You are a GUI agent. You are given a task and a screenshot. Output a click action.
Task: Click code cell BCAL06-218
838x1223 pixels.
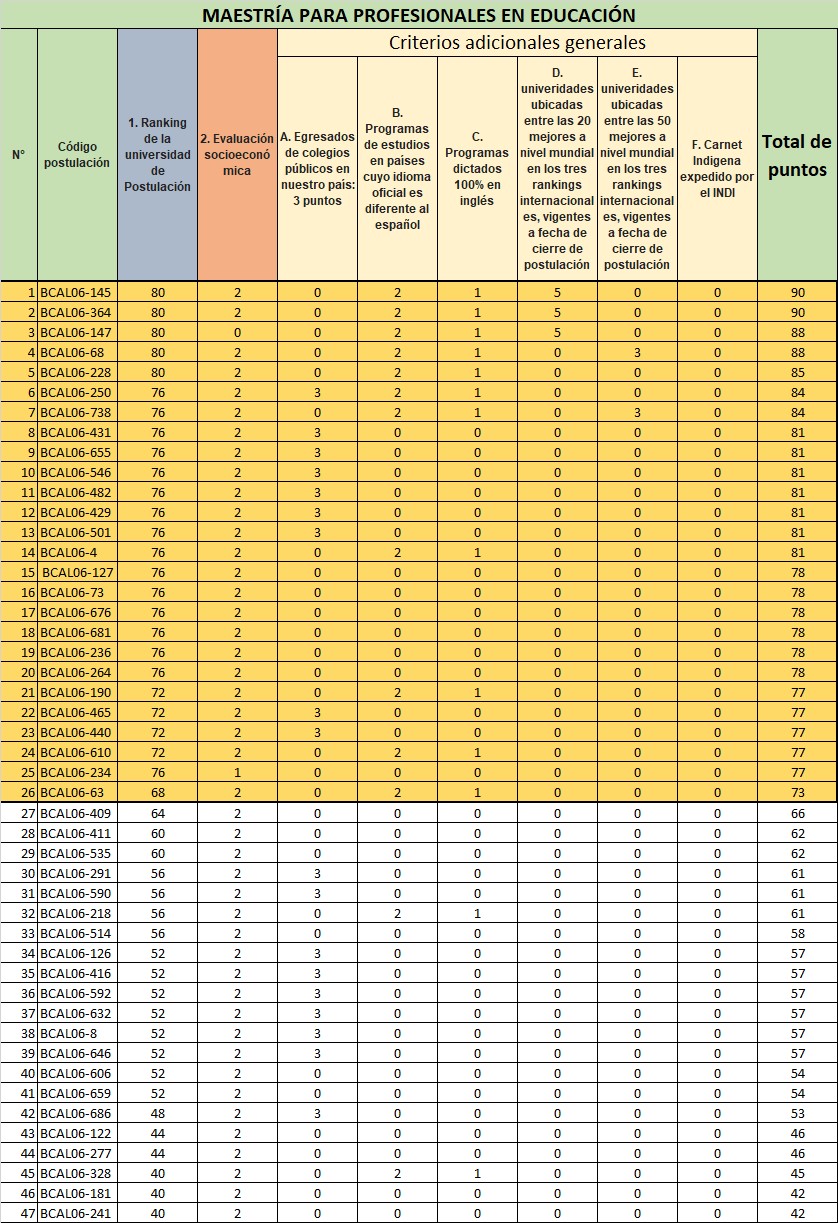77,913
